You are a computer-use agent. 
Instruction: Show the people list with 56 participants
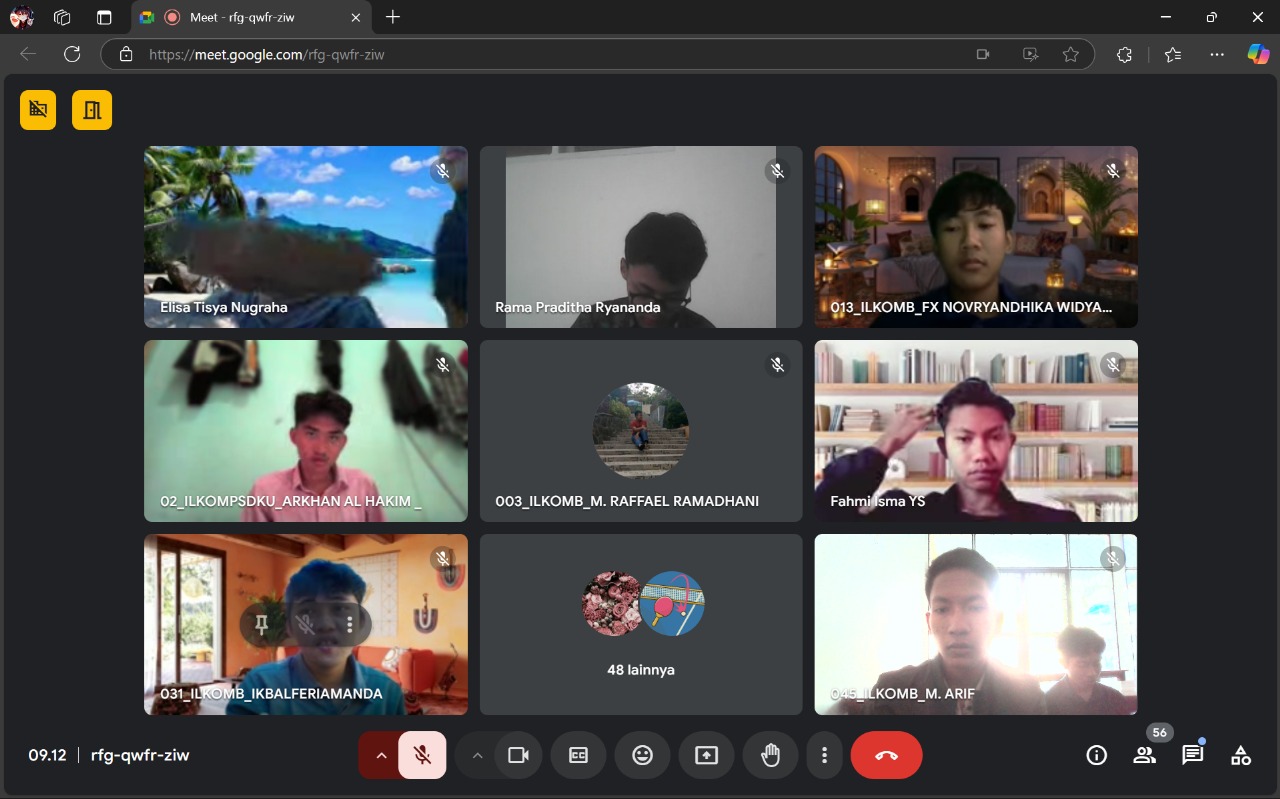tap(1144, 755)
